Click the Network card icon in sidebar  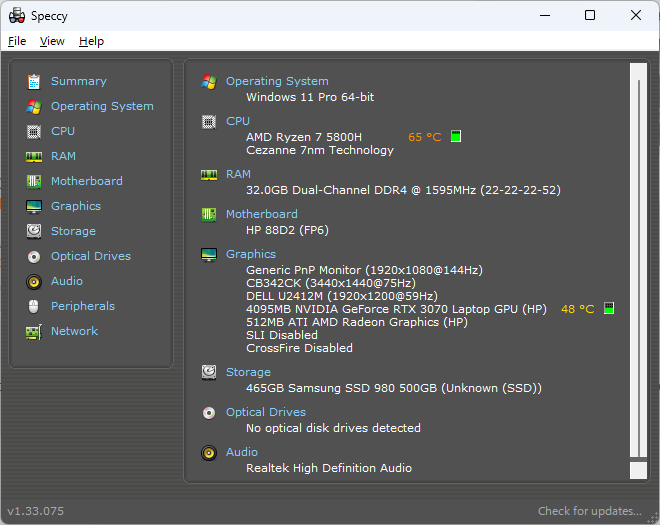pos(34,332)
